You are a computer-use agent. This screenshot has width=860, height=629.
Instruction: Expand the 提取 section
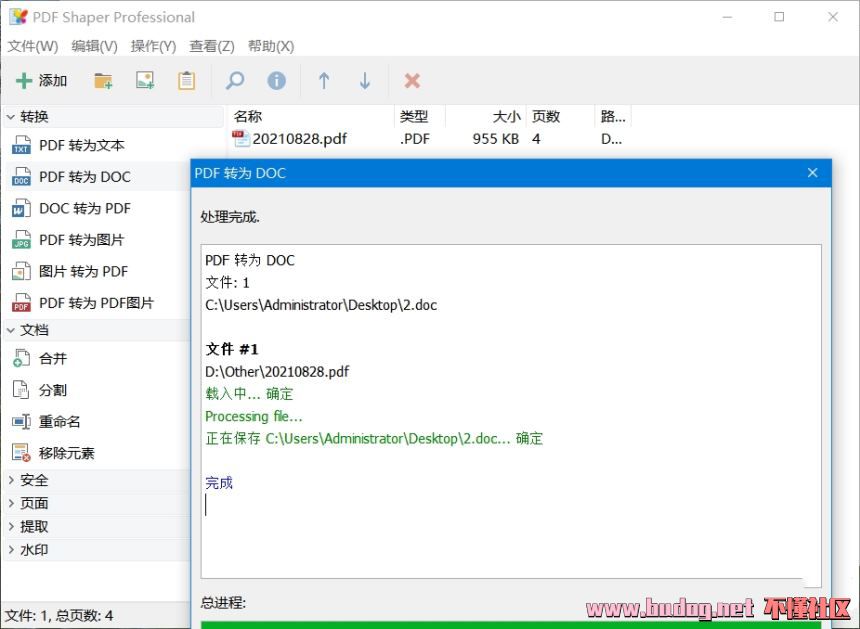point(10,527)
